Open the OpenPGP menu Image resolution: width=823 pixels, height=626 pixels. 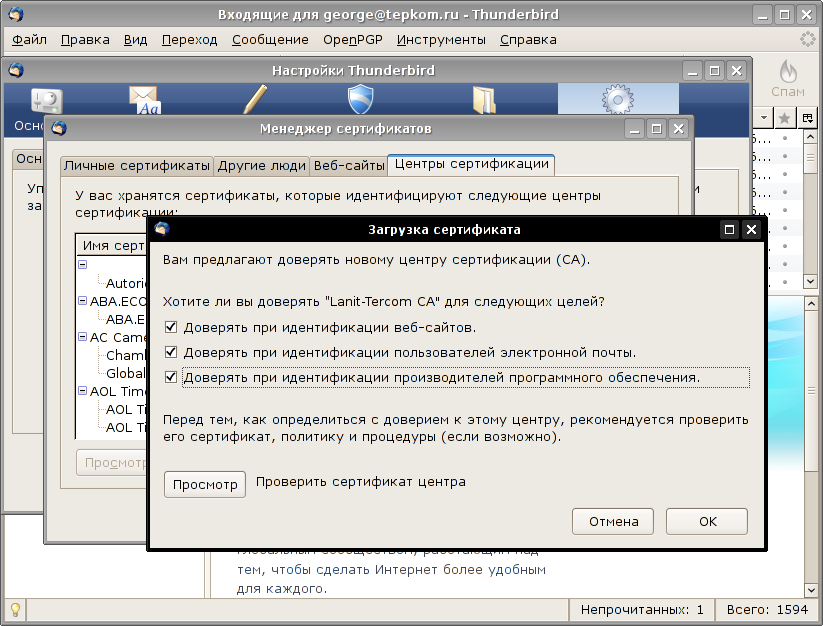pyautogui.click(x=353, y=40)
